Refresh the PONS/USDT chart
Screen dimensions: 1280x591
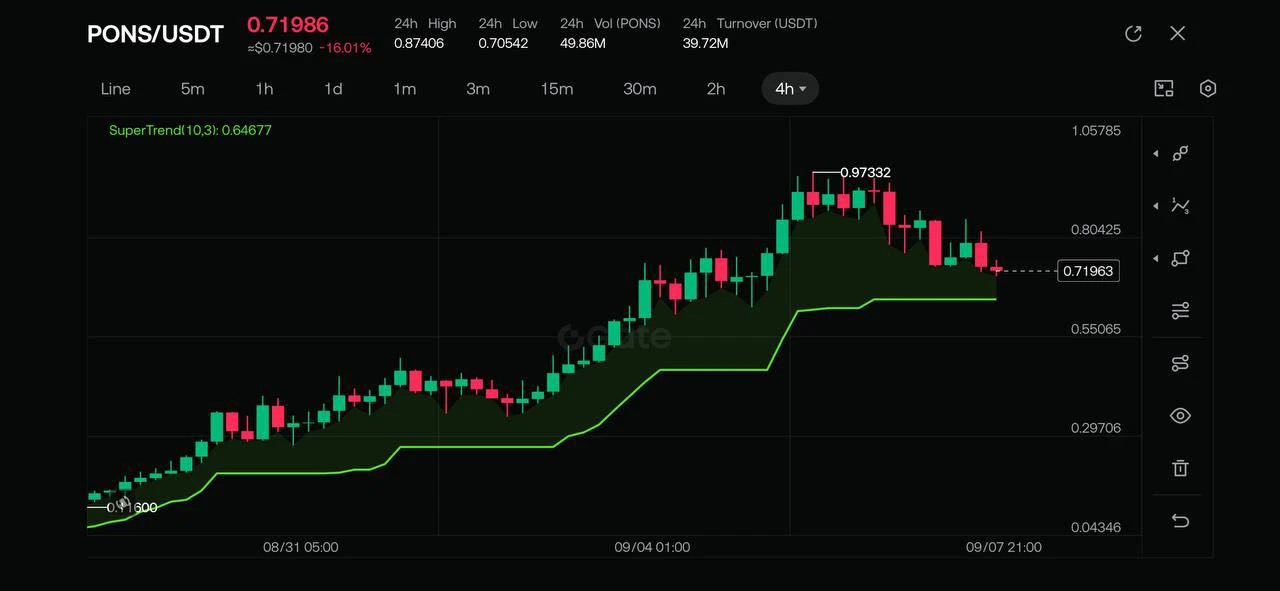point(1133,33)
